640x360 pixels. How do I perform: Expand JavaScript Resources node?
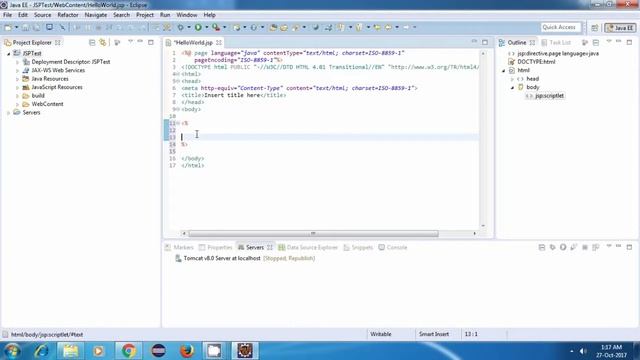(17, 87)
